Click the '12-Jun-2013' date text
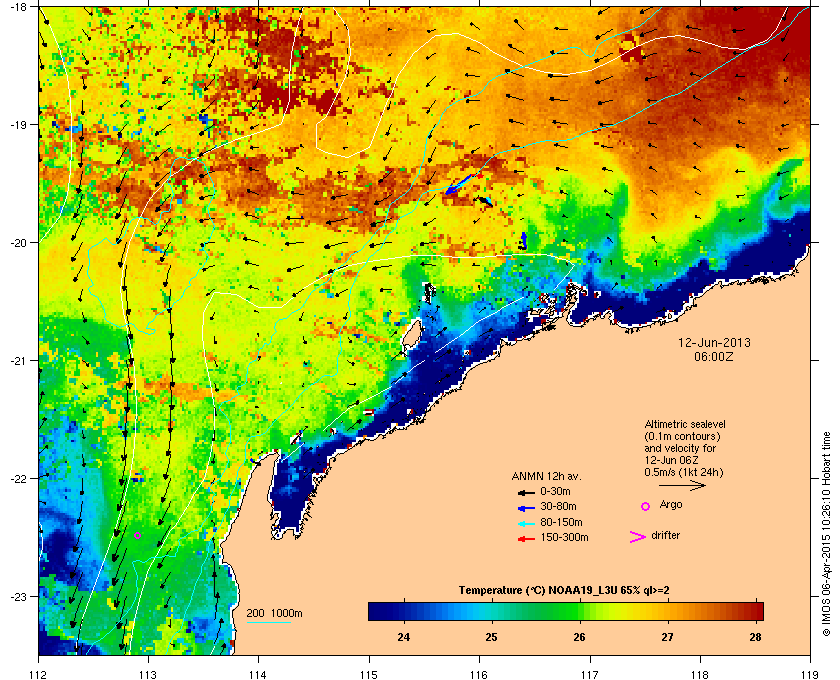Screen dimensions: 840x680 click(x=714, y=342)
